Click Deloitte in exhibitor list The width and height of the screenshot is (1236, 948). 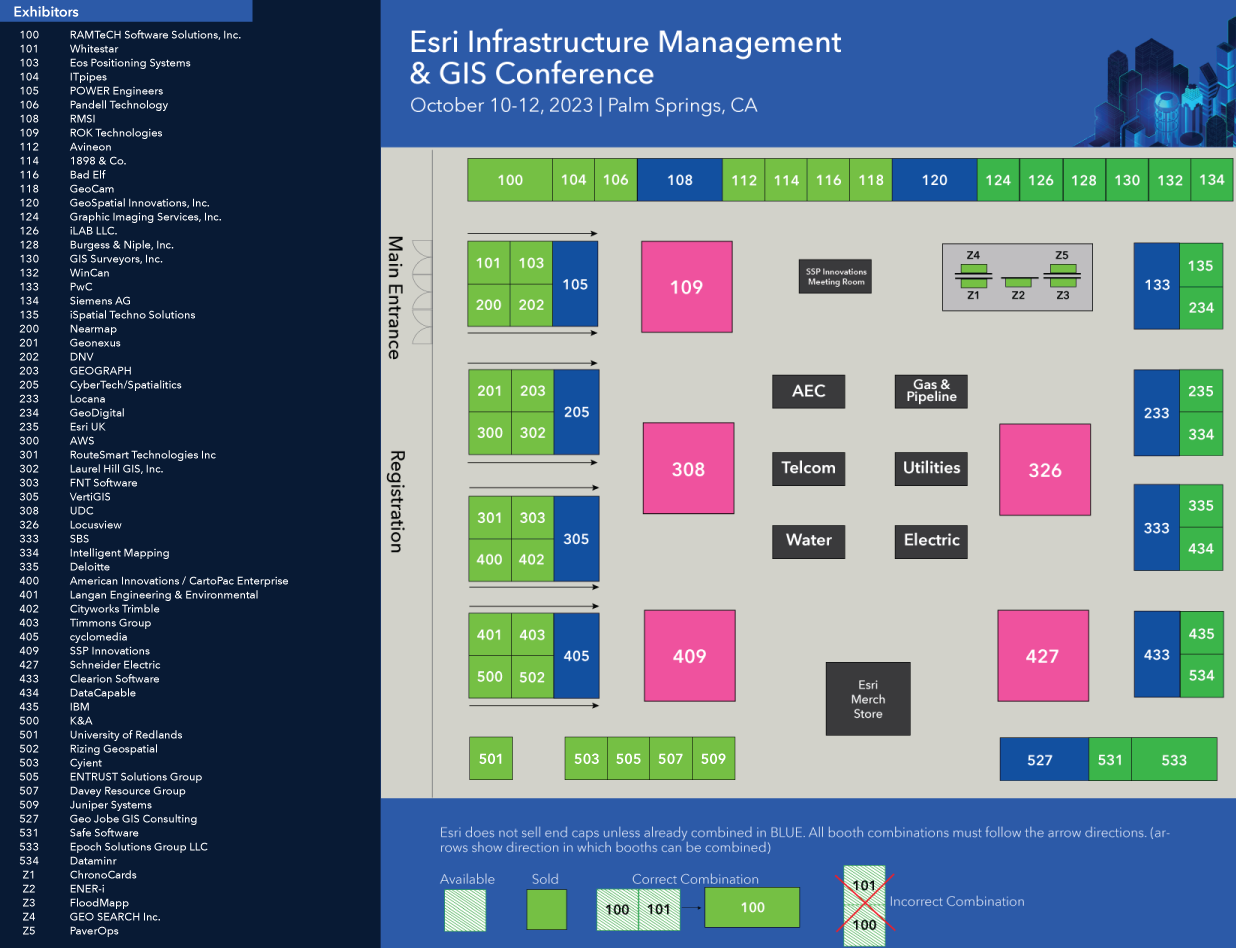tap(90, 567)
